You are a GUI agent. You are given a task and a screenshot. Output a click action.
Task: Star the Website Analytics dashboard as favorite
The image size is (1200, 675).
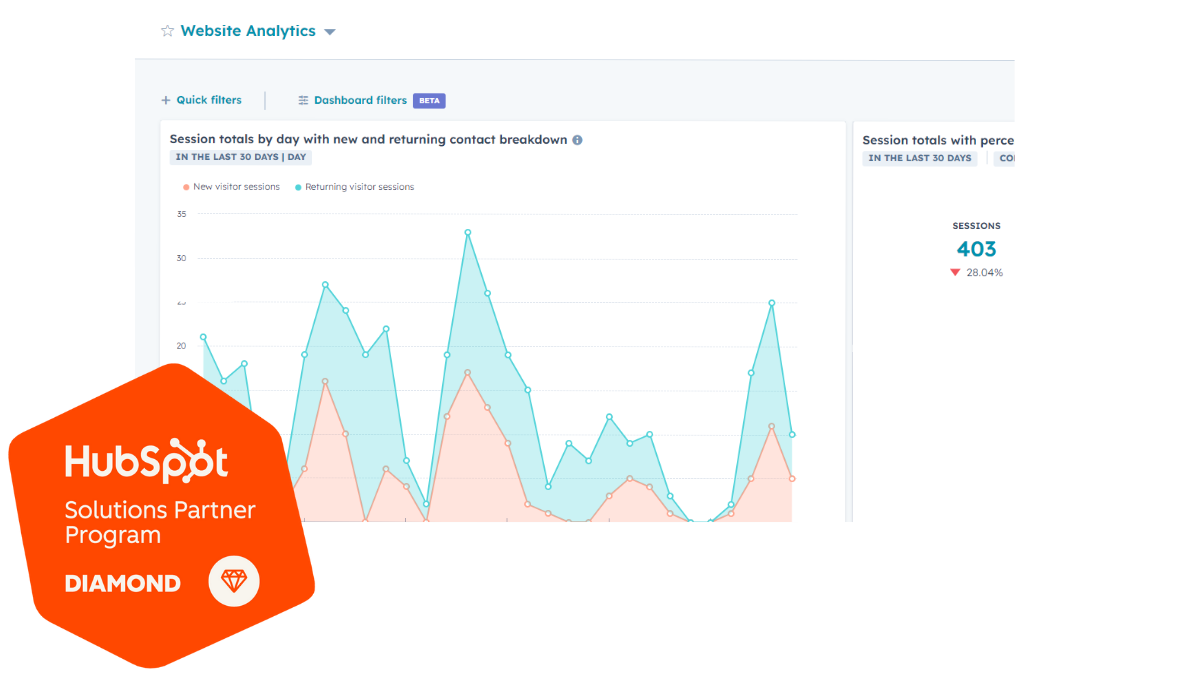click(167, 31)
